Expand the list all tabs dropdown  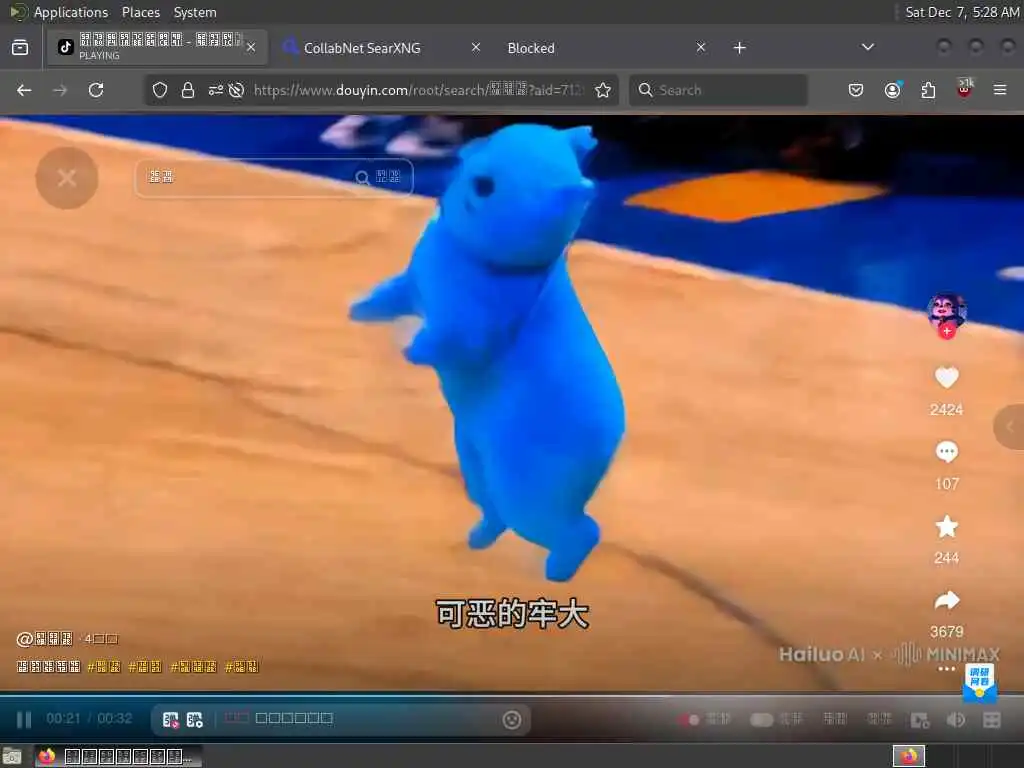[867, 47]
